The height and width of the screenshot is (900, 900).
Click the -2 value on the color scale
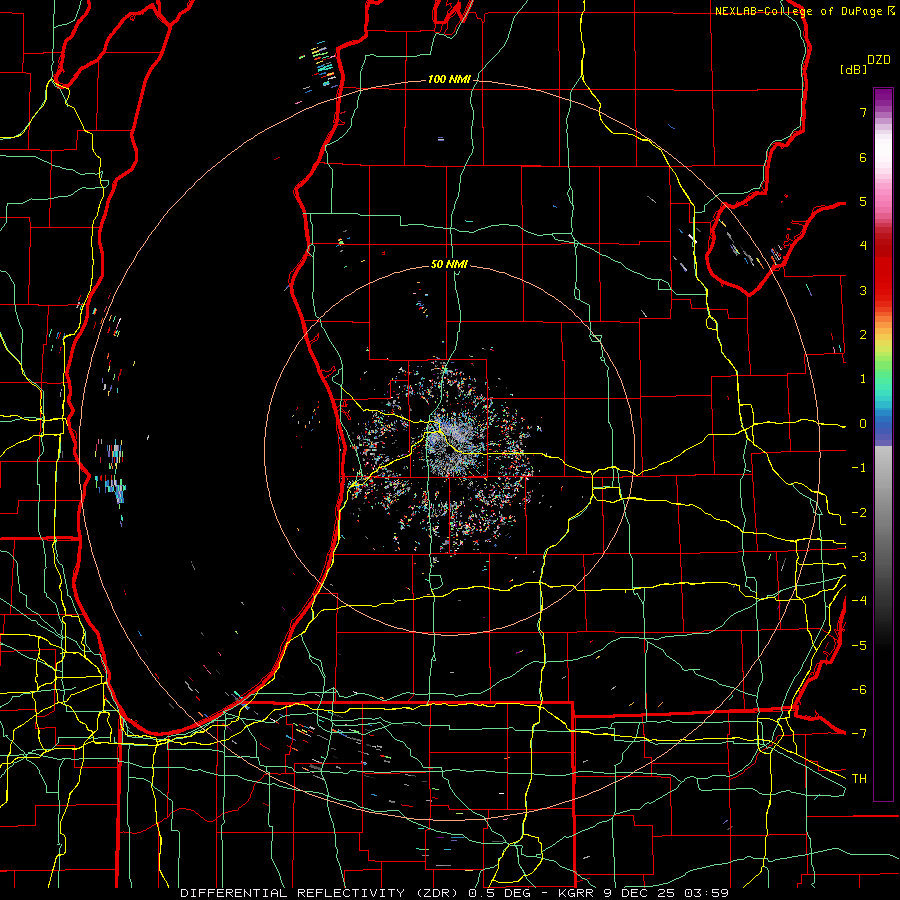859,513
